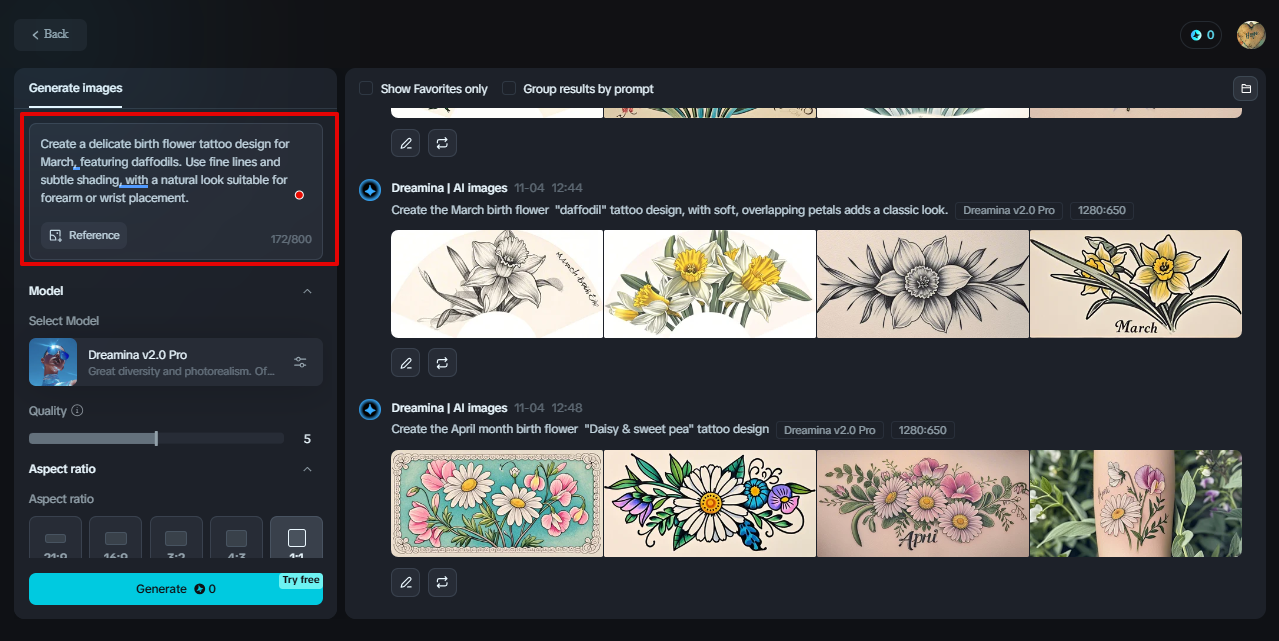Open the Dreamina v2.0 Pro model selector
1279x641 pixels.
point(175,362)
